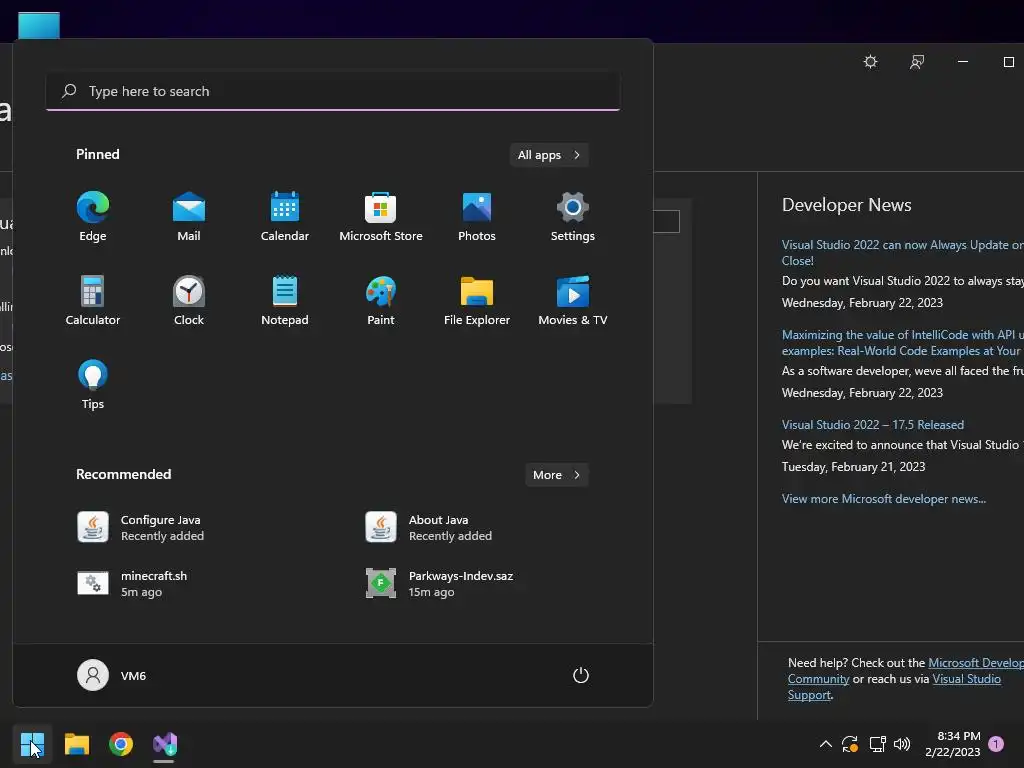
Task: Switch to Visual Studio on the taskbar
Action: 165,744
